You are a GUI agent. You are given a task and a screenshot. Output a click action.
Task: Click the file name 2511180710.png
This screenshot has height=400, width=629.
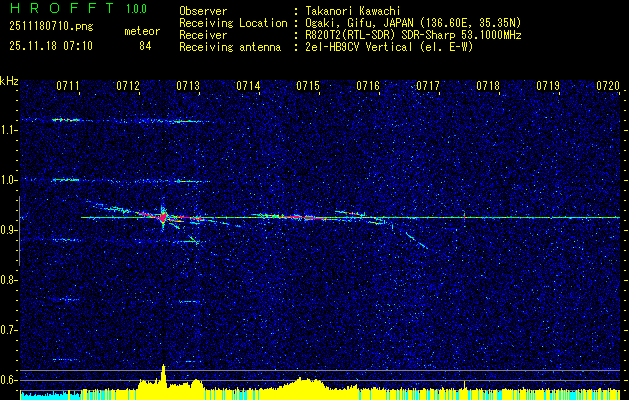point(51,27)
